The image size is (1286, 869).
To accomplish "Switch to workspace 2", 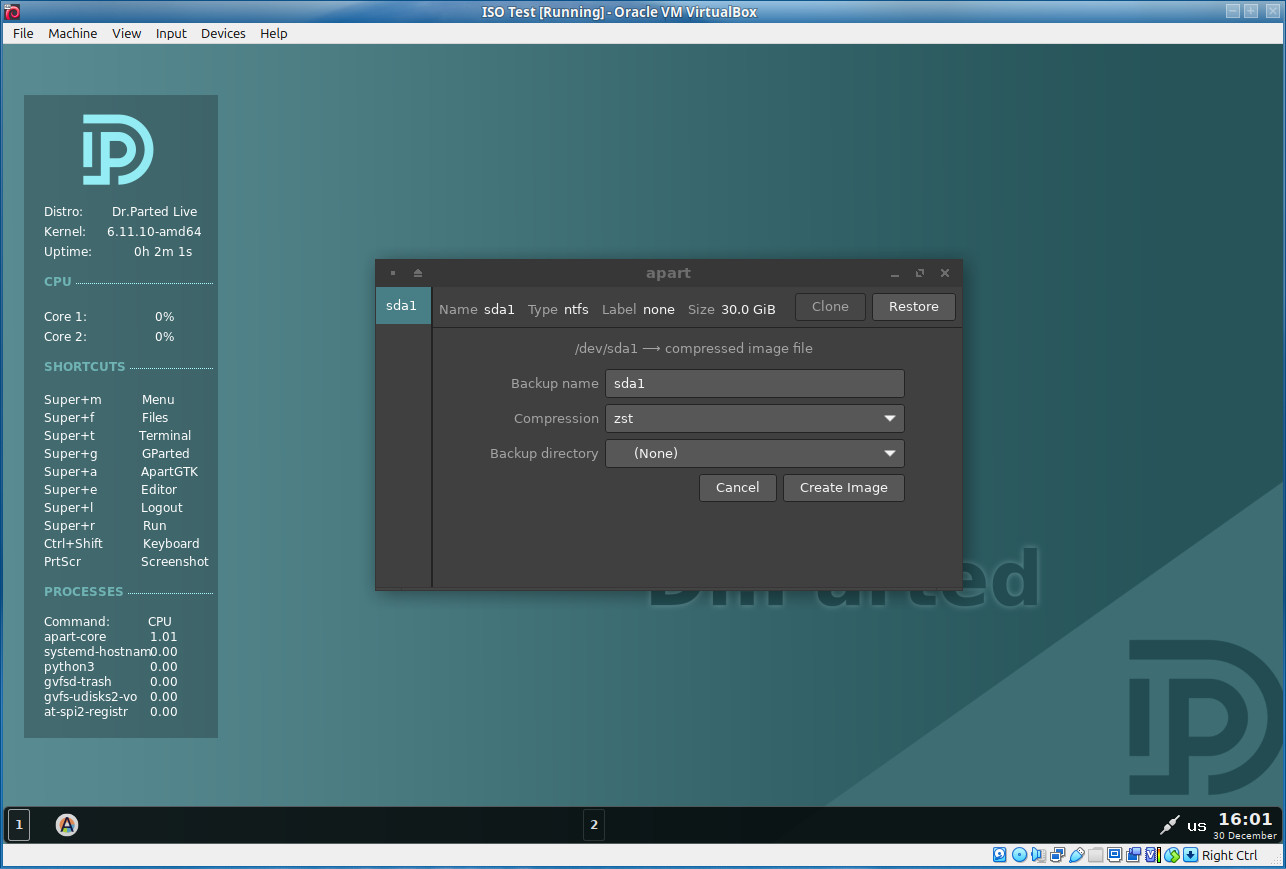I will click(594, 825).
